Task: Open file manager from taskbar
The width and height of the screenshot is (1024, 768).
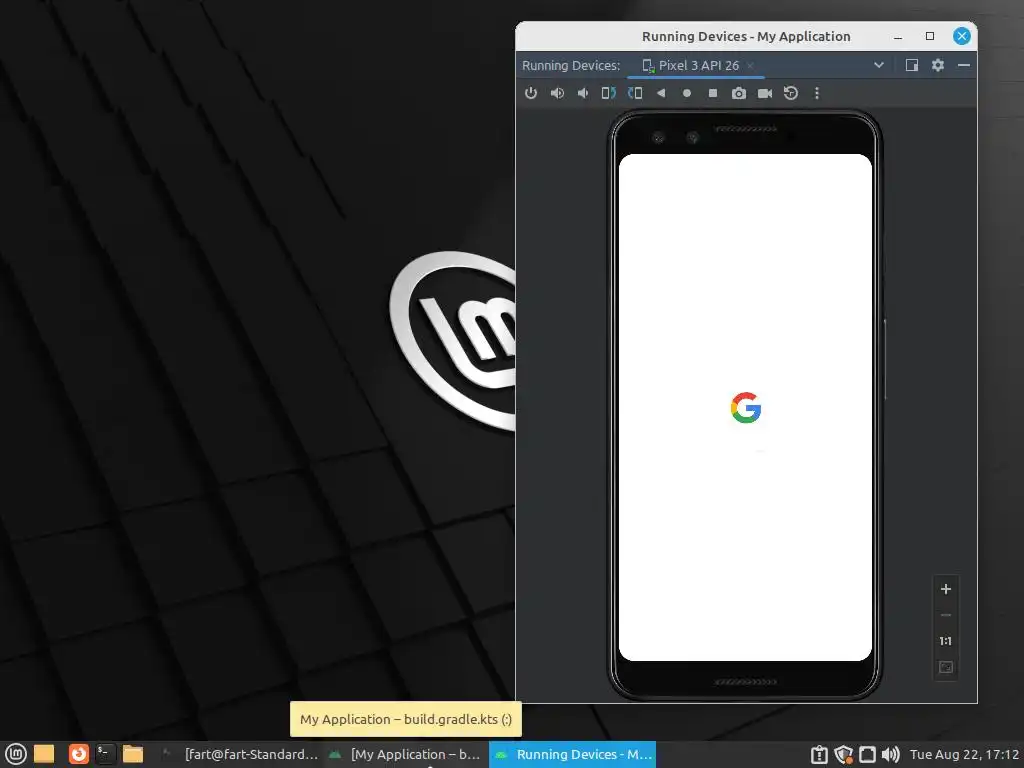Action: 133,754
